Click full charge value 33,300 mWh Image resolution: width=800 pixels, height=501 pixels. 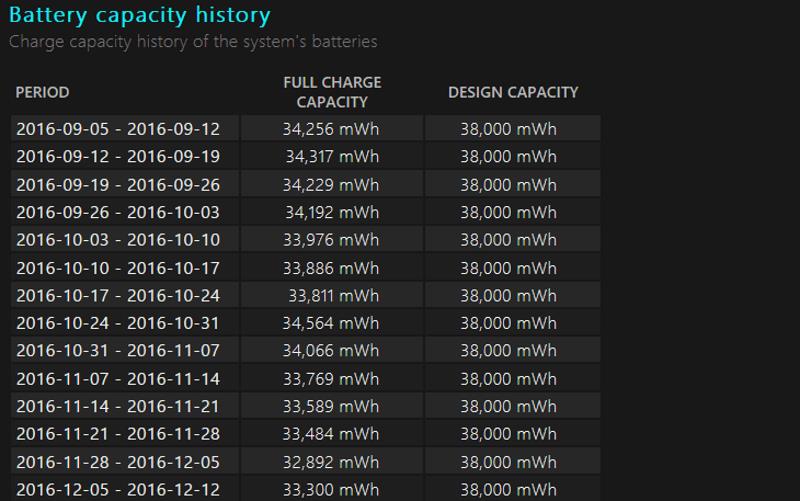[x=331, y=489]
